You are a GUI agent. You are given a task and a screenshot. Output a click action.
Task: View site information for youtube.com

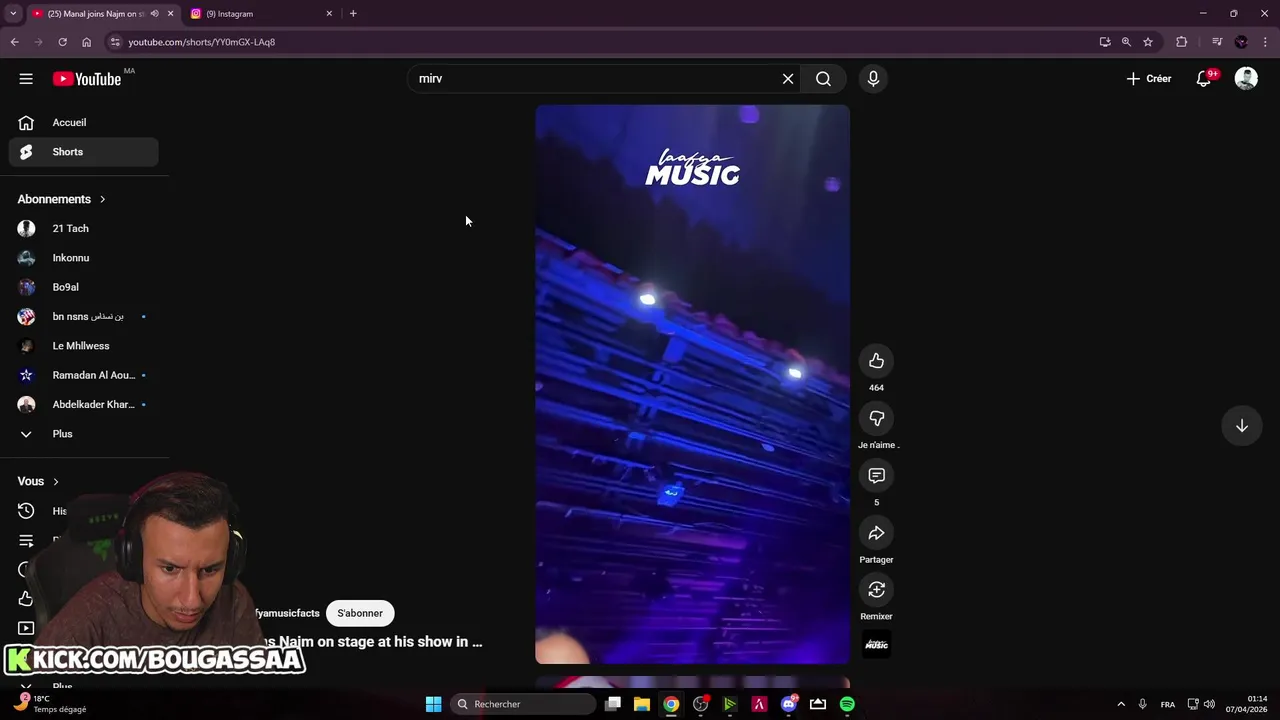tap(115, 42)
